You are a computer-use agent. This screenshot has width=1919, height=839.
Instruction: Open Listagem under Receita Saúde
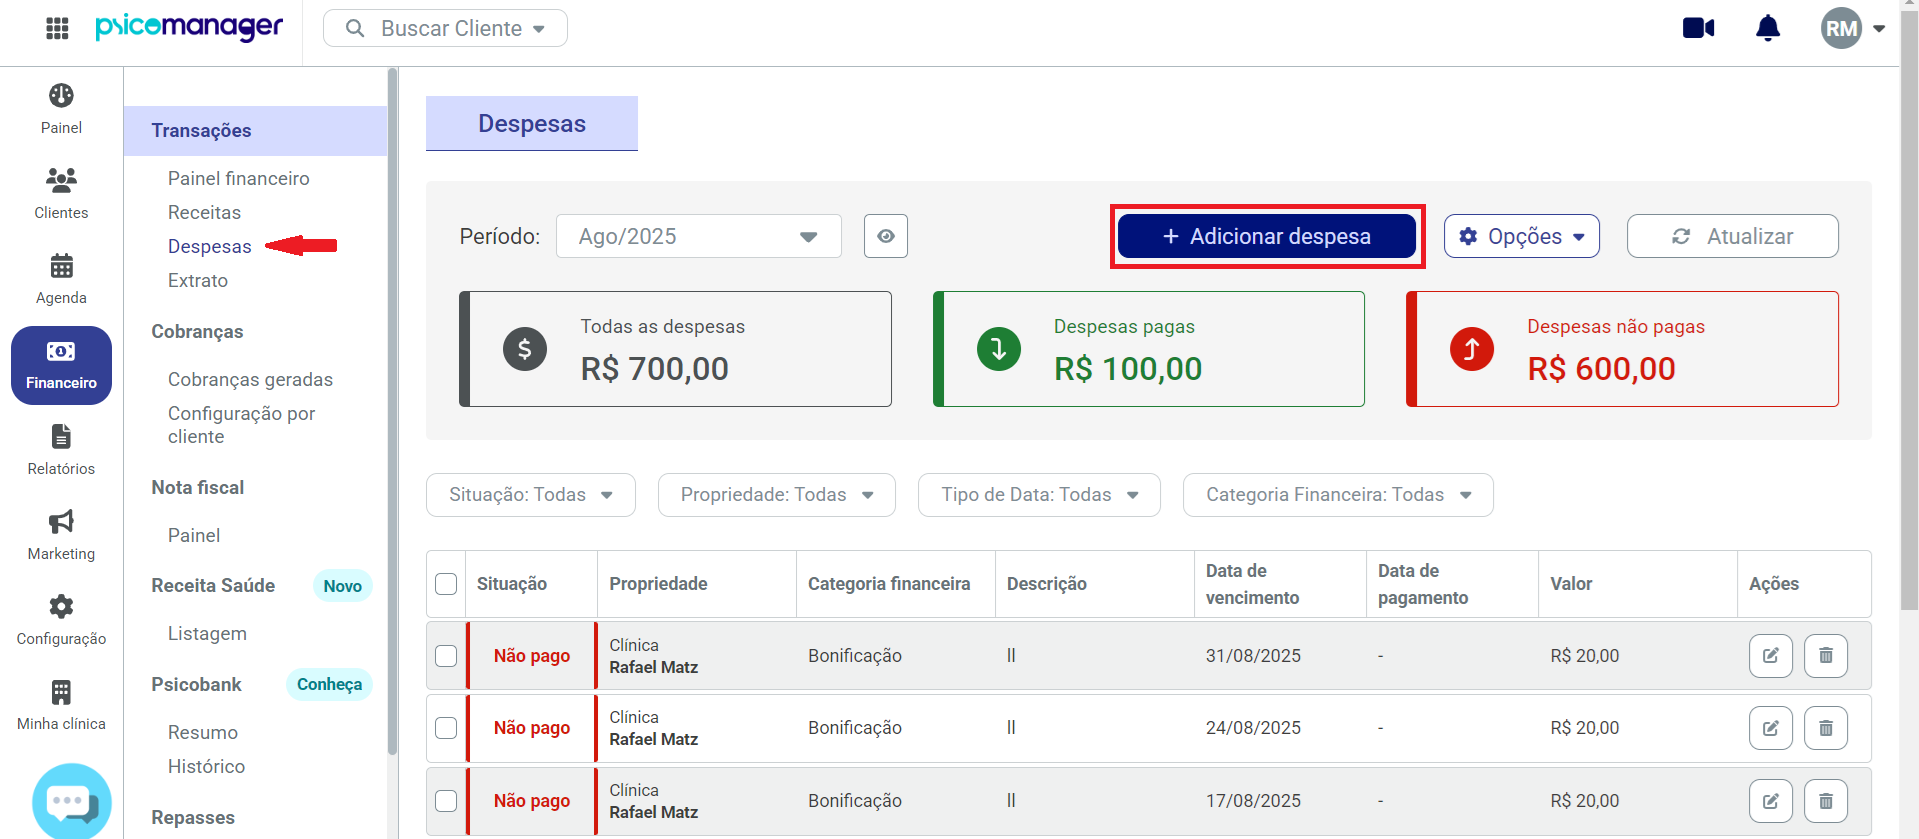click(x=207, y=633)
